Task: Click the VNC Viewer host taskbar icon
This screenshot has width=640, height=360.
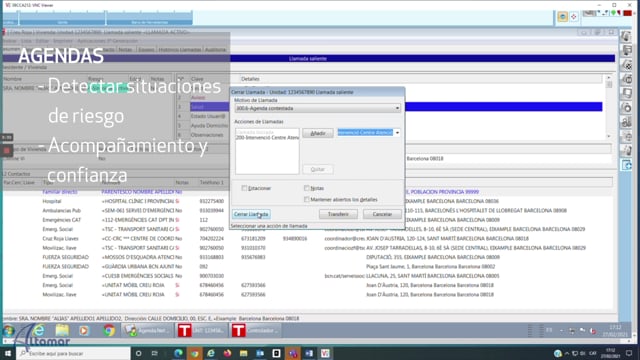Action: point(325,353)
